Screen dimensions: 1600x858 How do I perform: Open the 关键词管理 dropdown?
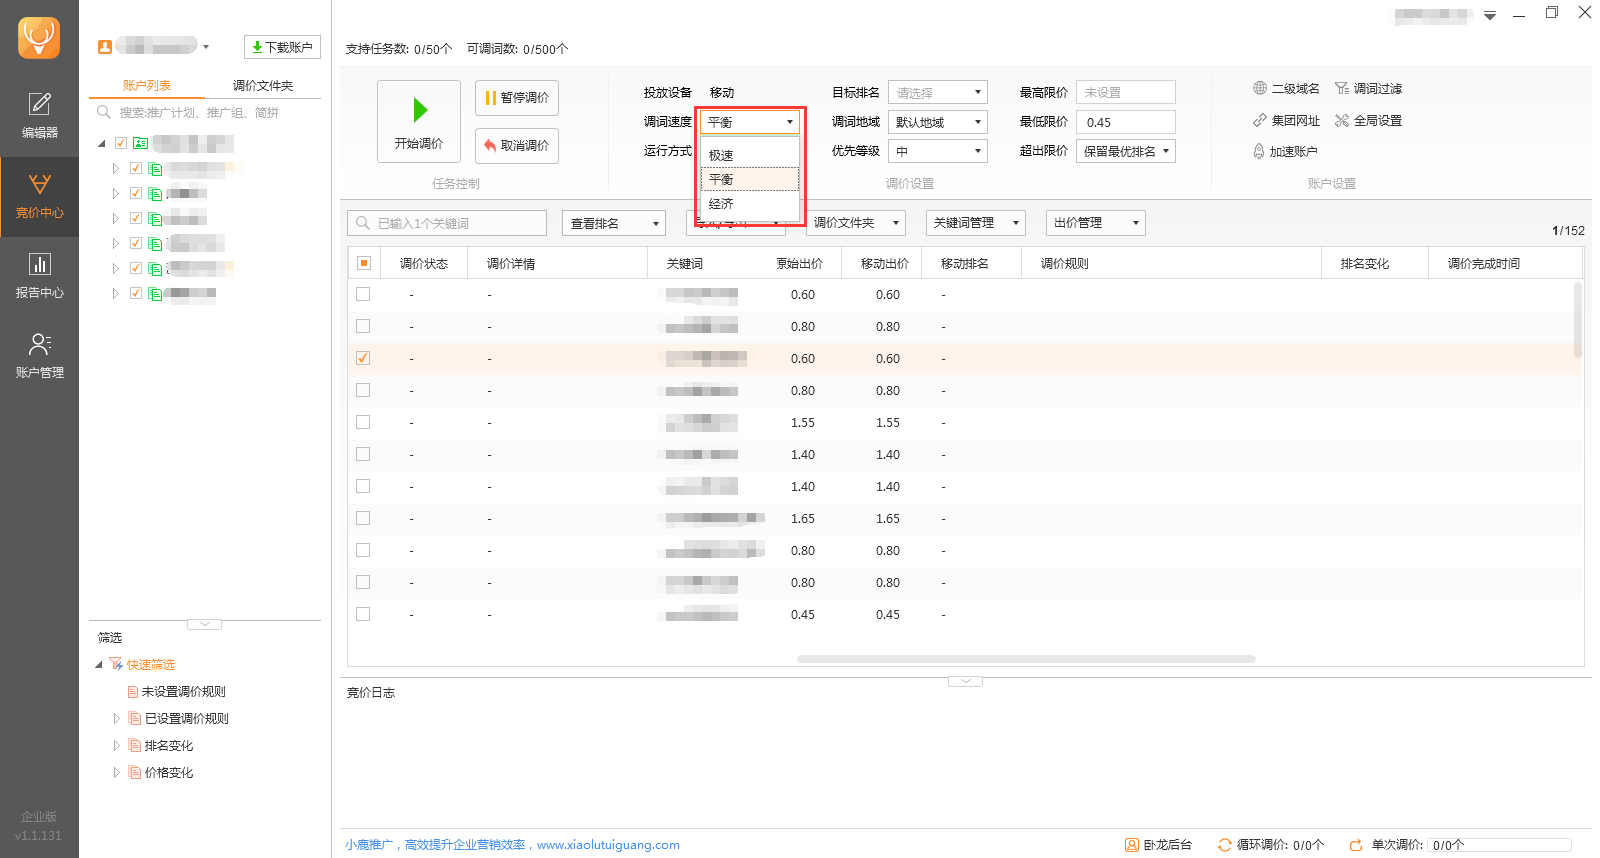click(976, 223)
